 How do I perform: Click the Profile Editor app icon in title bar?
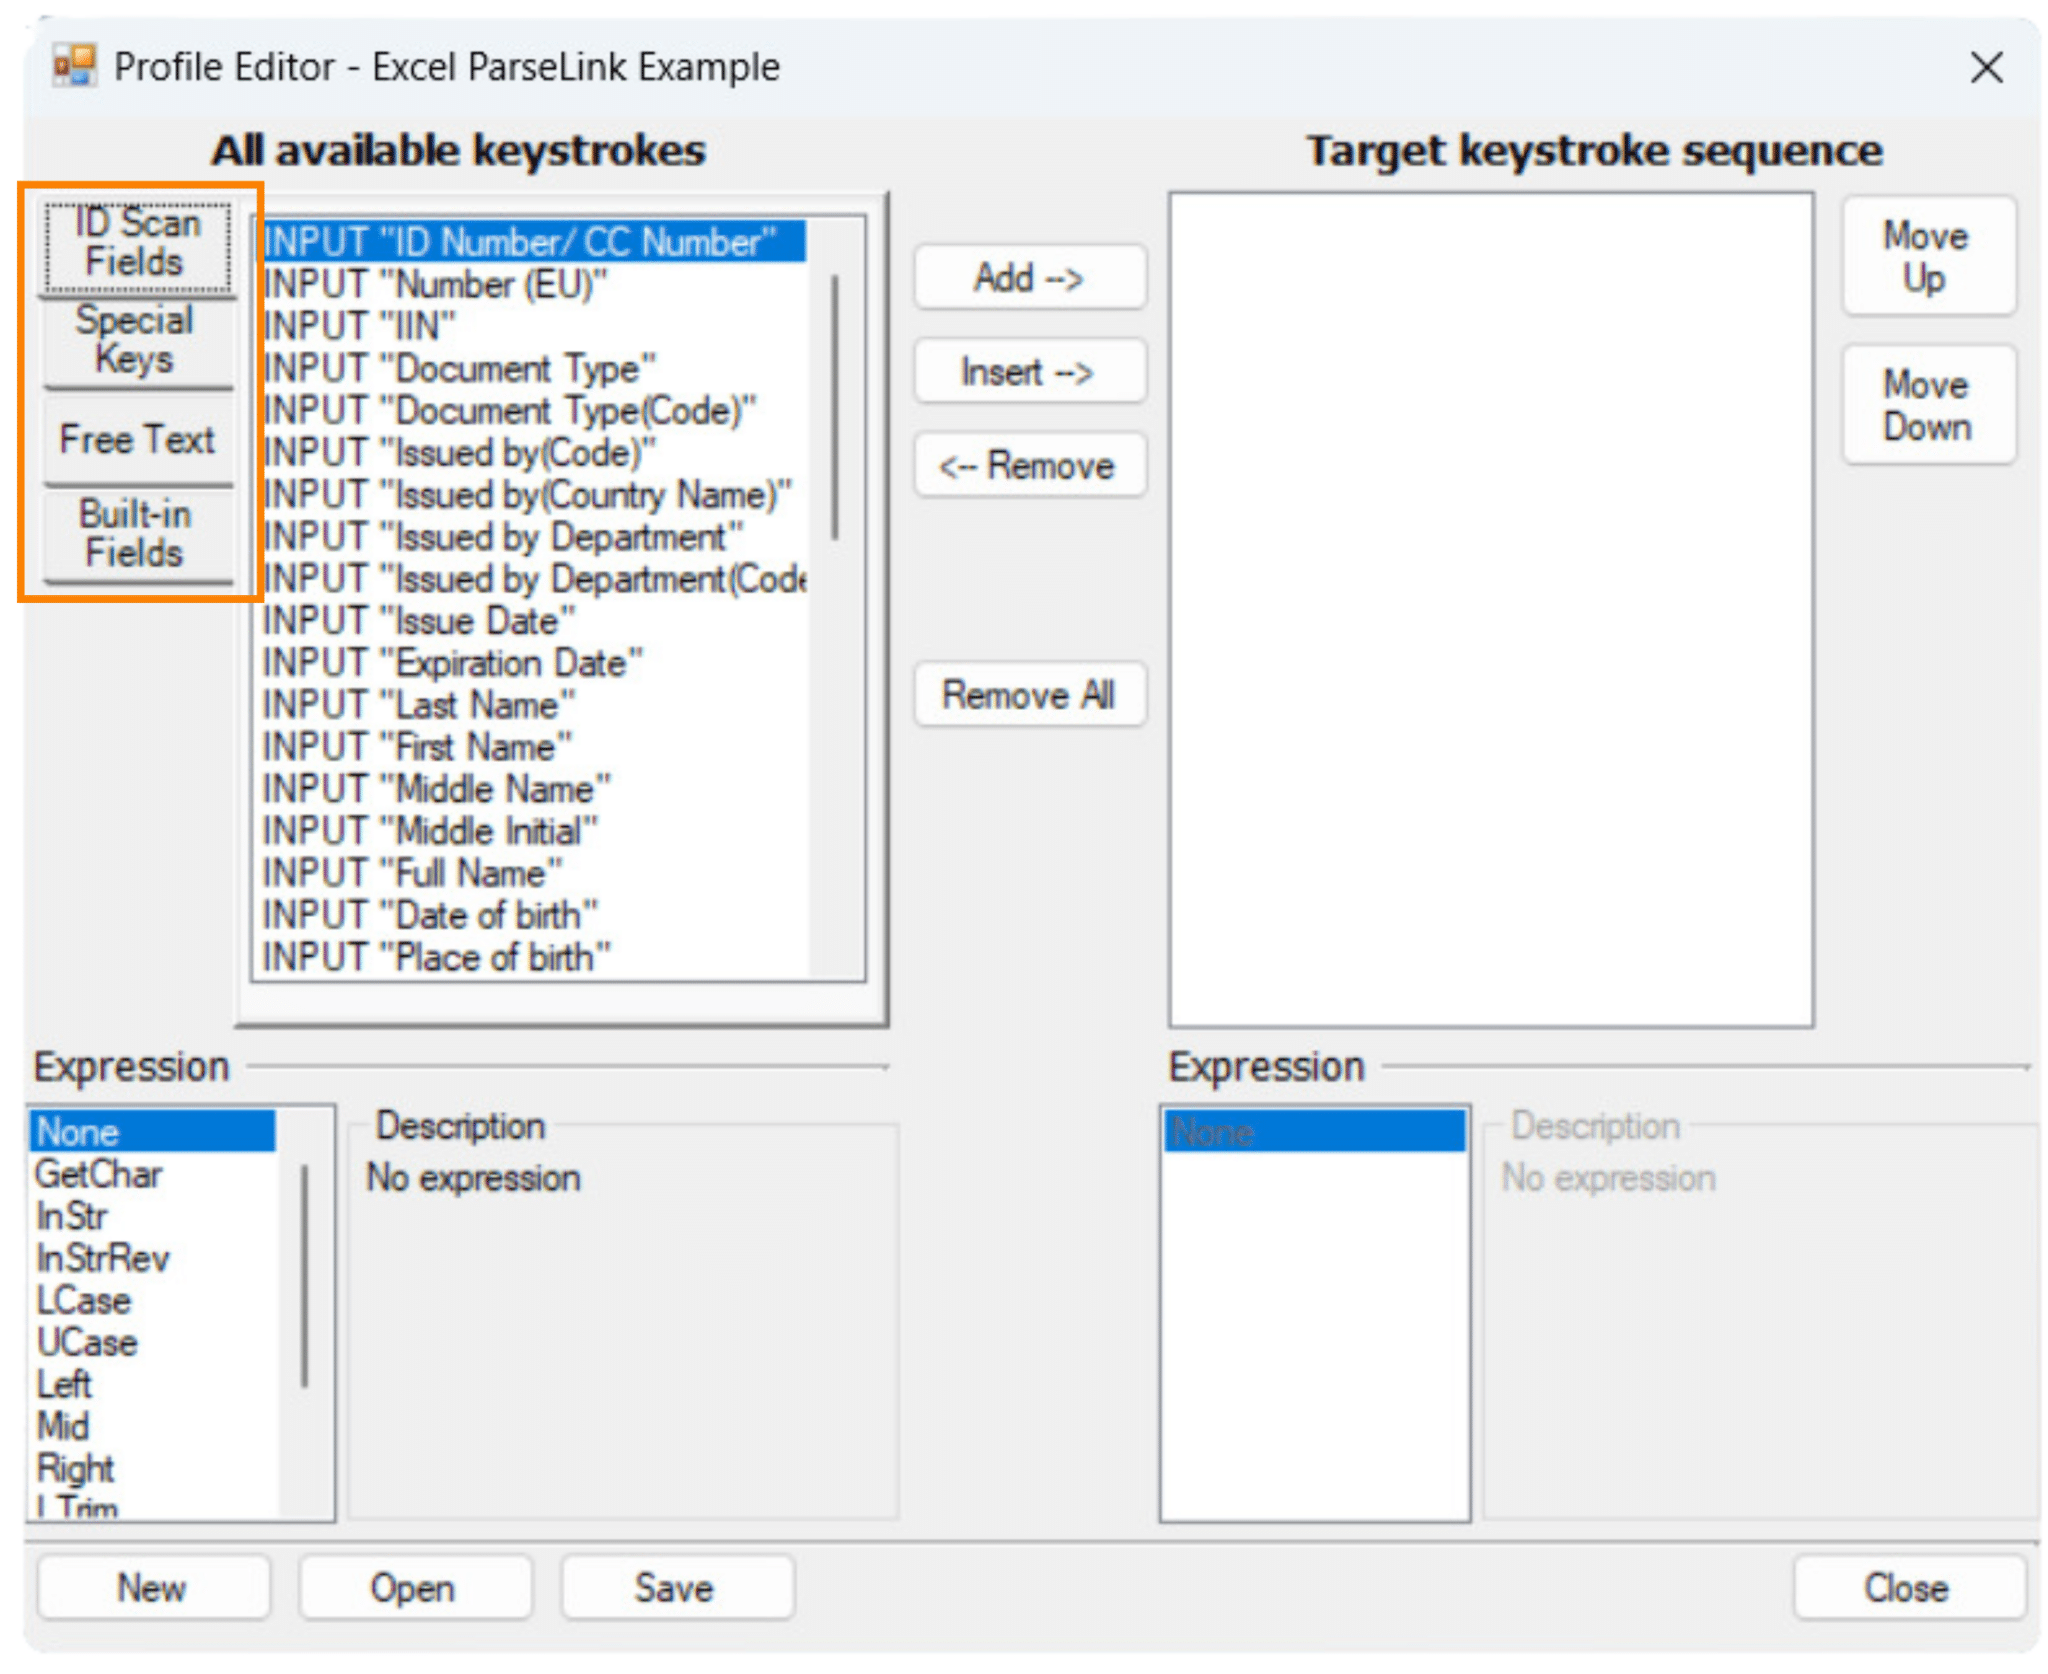pyautogui.click(x=75, y=66)
